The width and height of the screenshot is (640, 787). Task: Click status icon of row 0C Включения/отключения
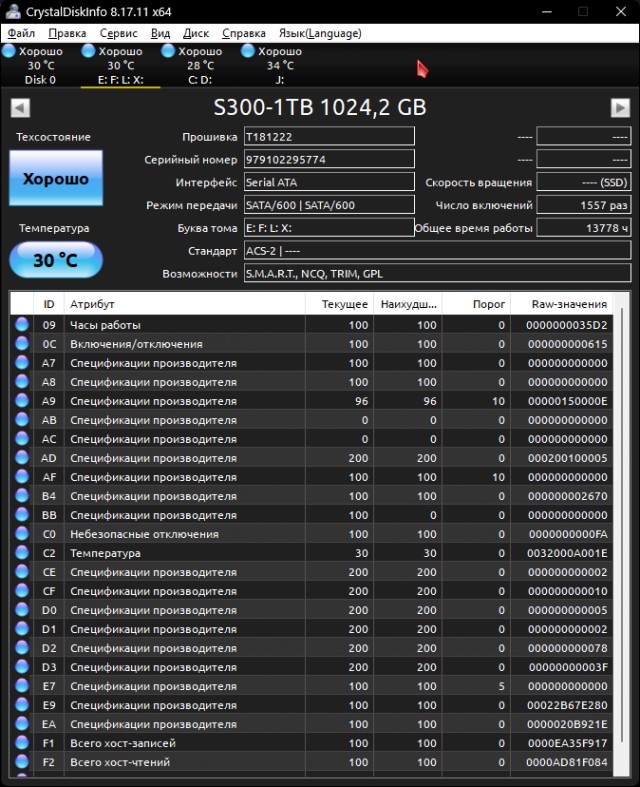22,344
